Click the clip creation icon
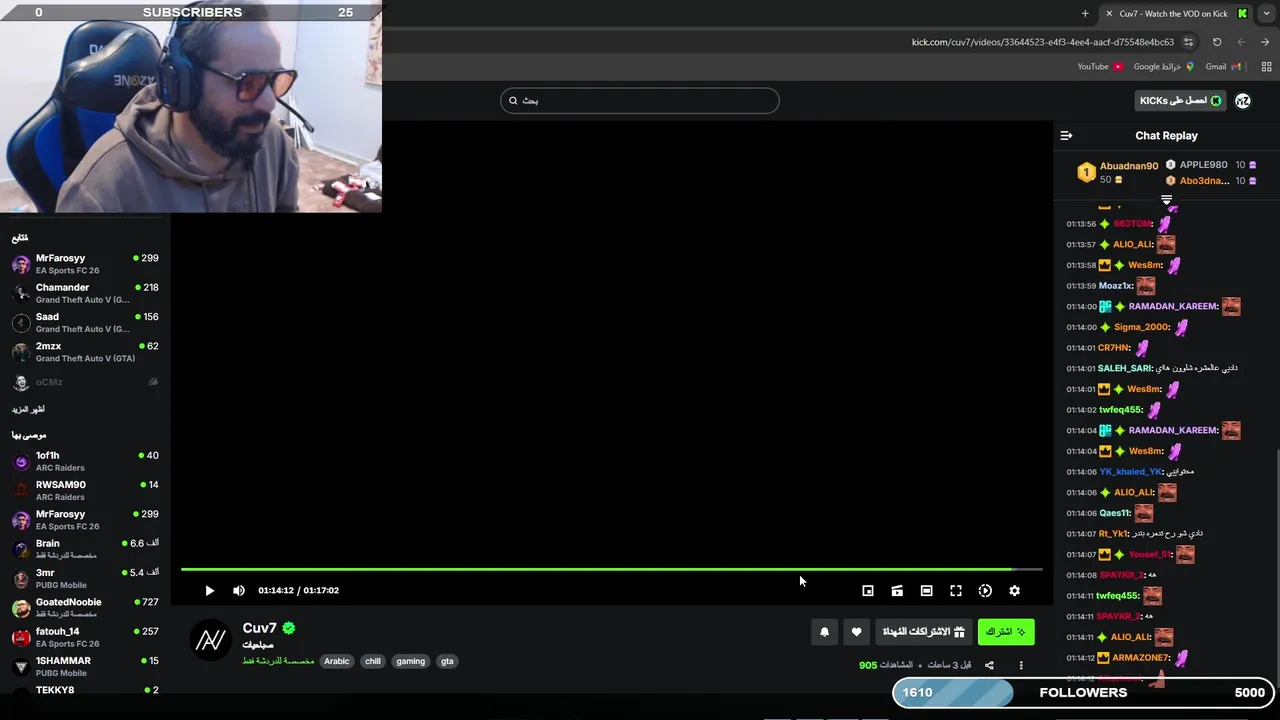 897,591
